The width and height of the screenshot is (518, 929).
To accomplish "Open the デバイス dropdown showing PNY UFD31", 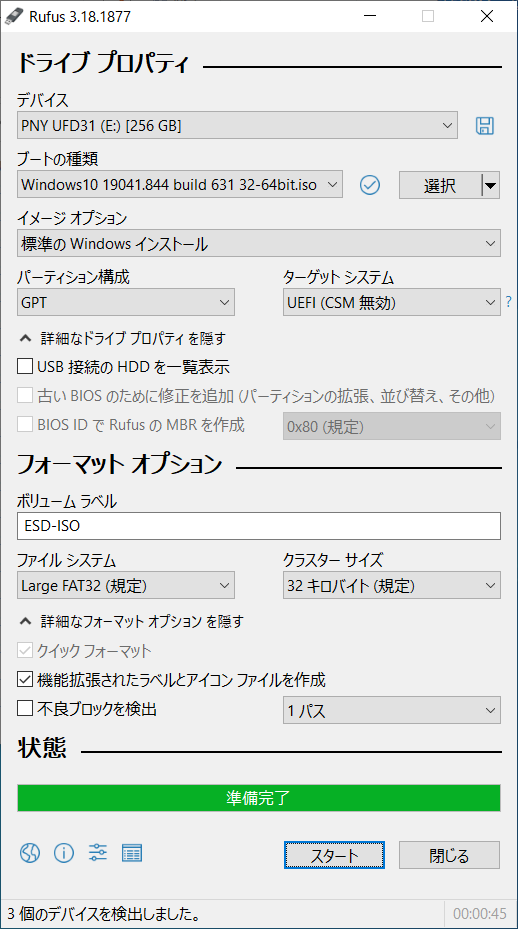I will [237, 125].
